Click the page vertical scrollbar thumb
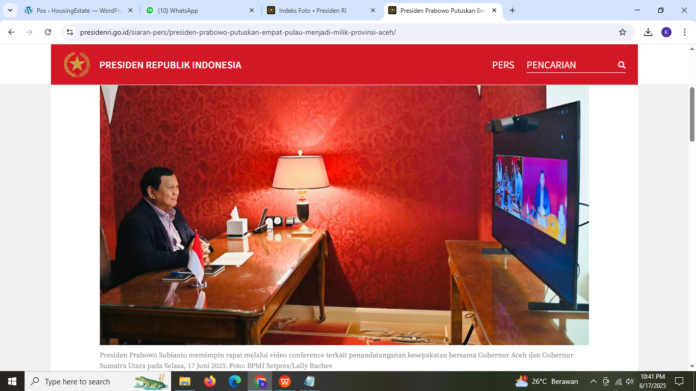 coord(692,115)
